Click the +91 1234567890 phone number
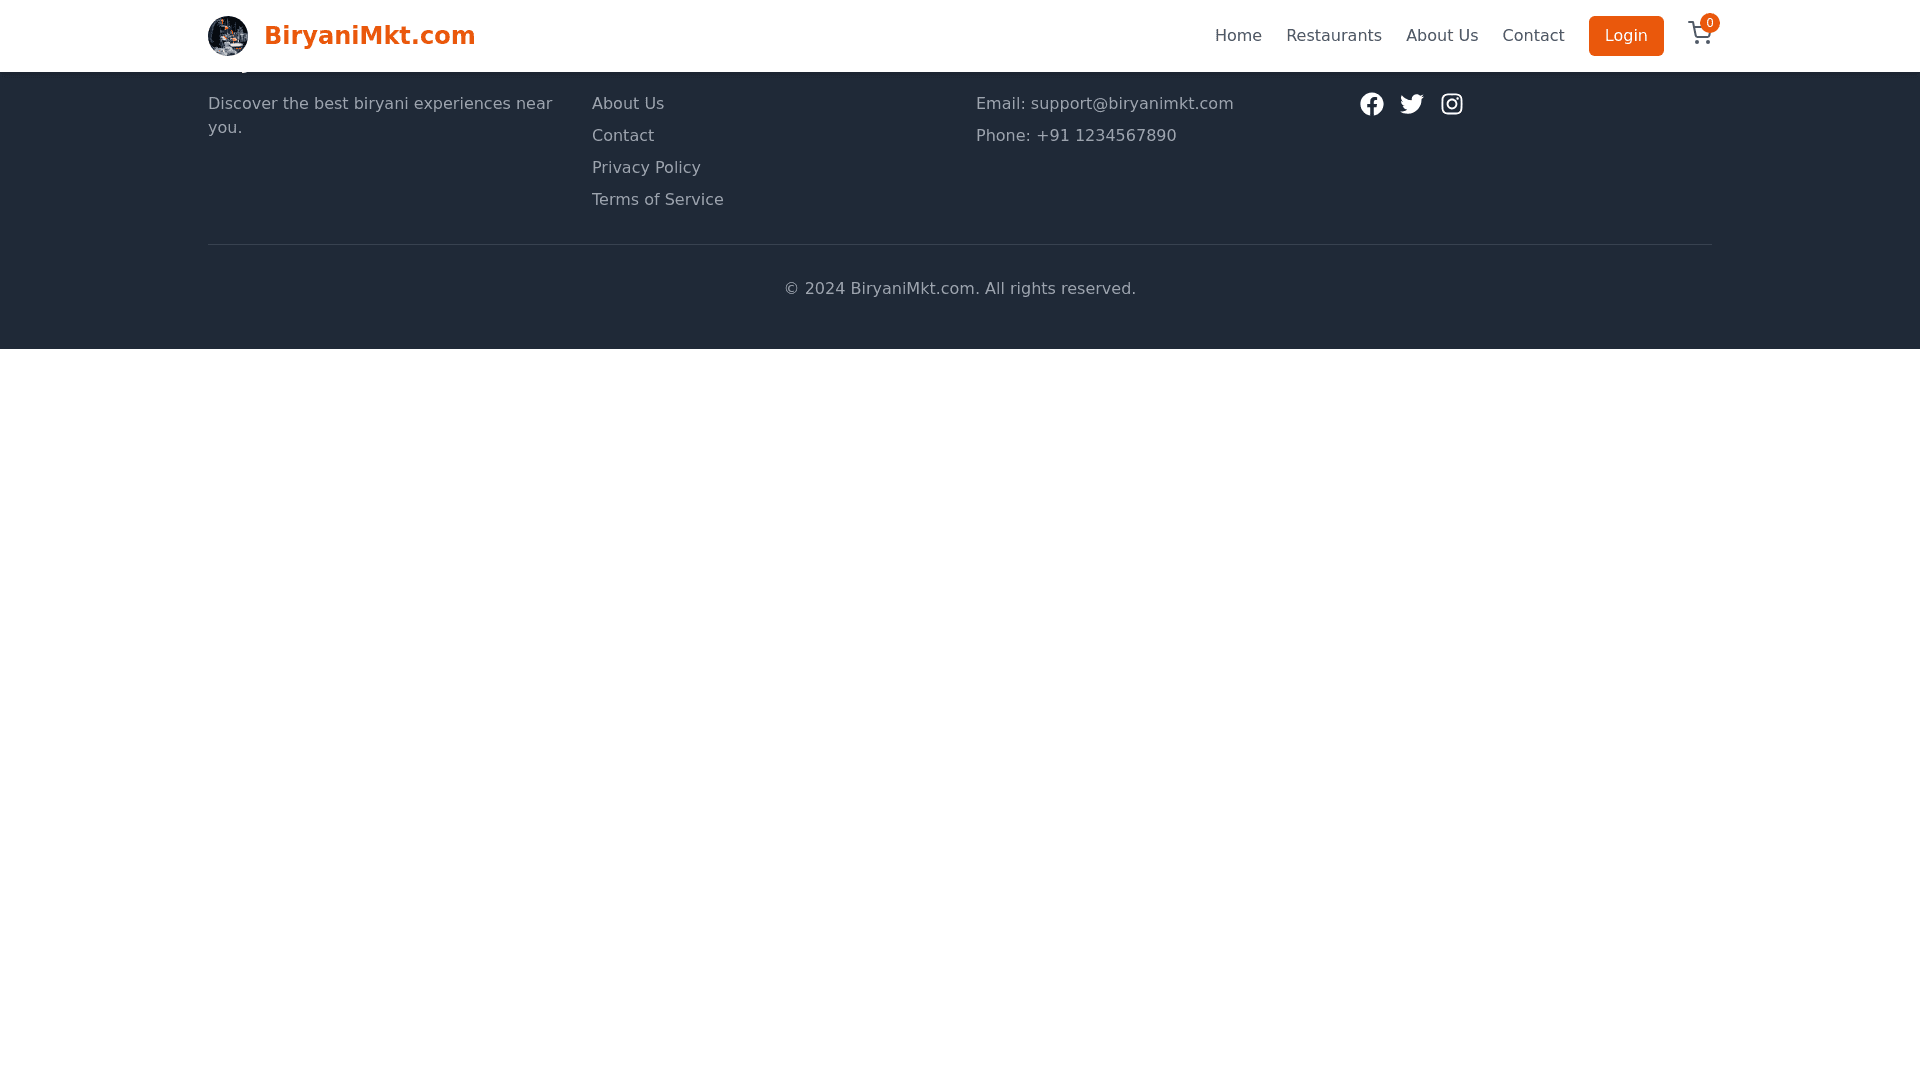Screen dimensions: 1920x1080 pos(1105,136)
